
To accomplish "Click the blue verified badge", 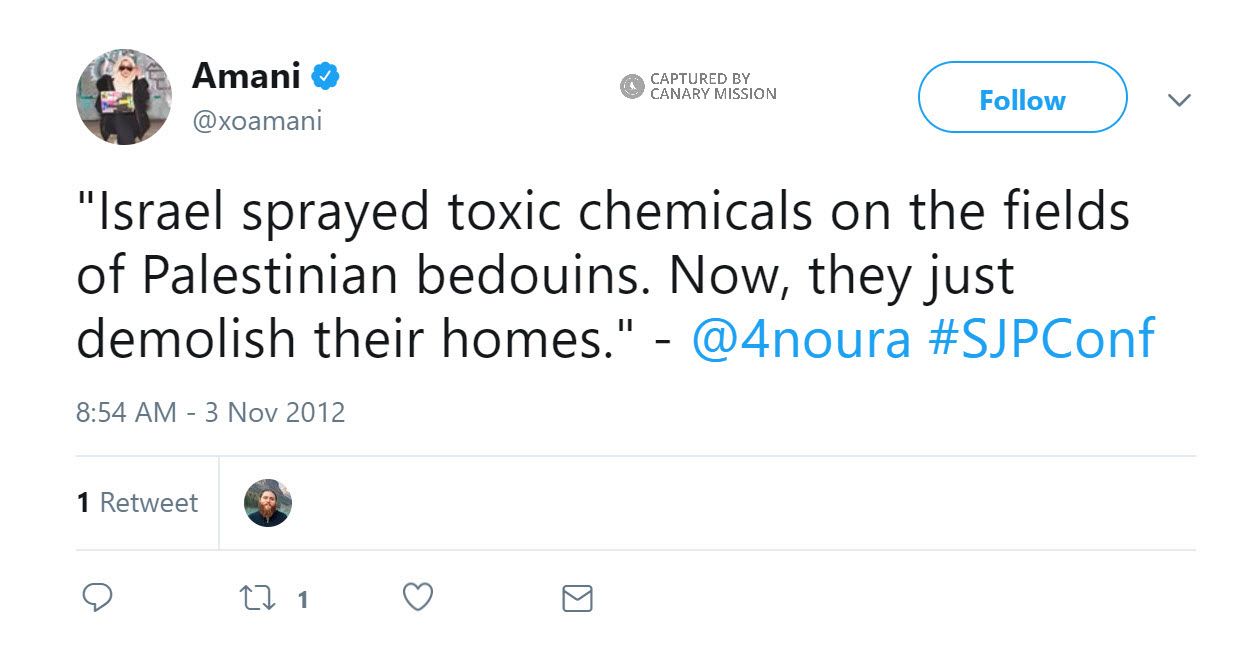I will tap(326, 75).
